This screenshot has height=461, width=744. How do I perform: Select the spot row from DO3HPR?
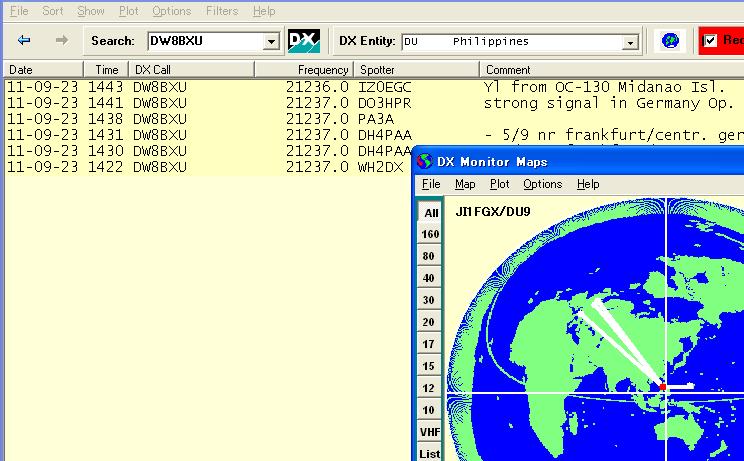click(x=374, y=103)
